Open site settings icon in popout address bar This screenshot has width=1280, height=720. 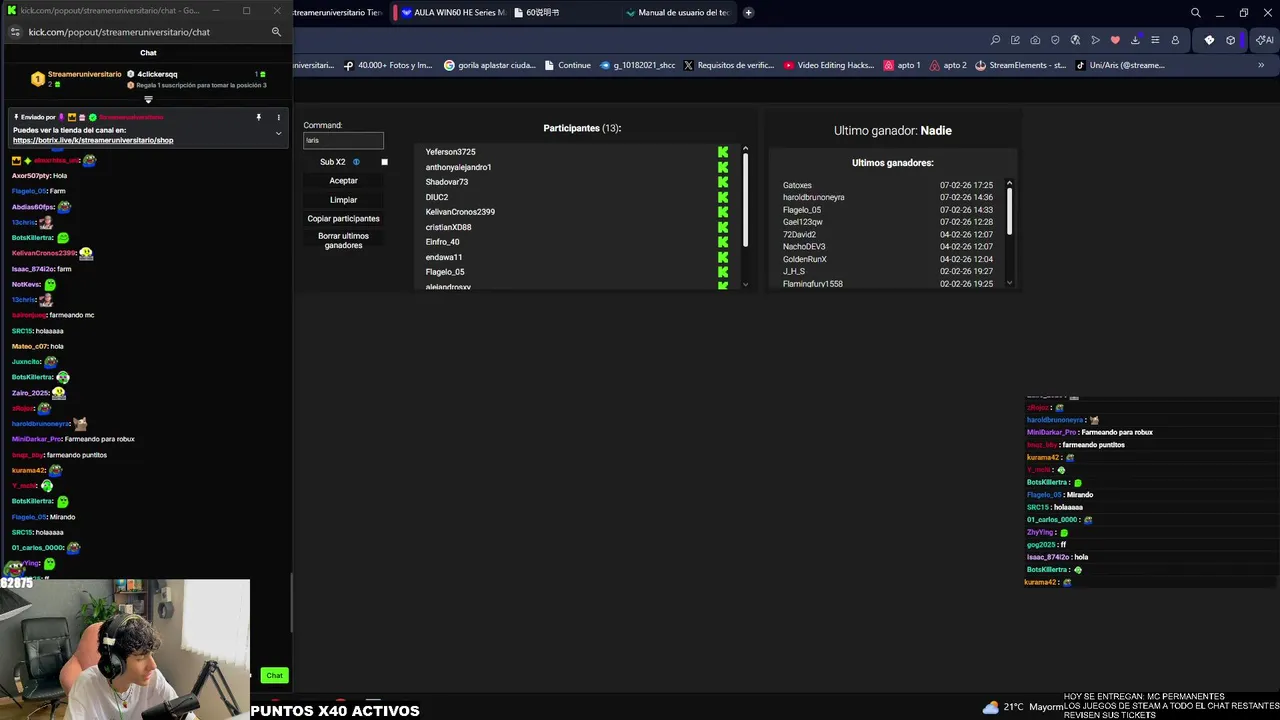tap(15, 32)
